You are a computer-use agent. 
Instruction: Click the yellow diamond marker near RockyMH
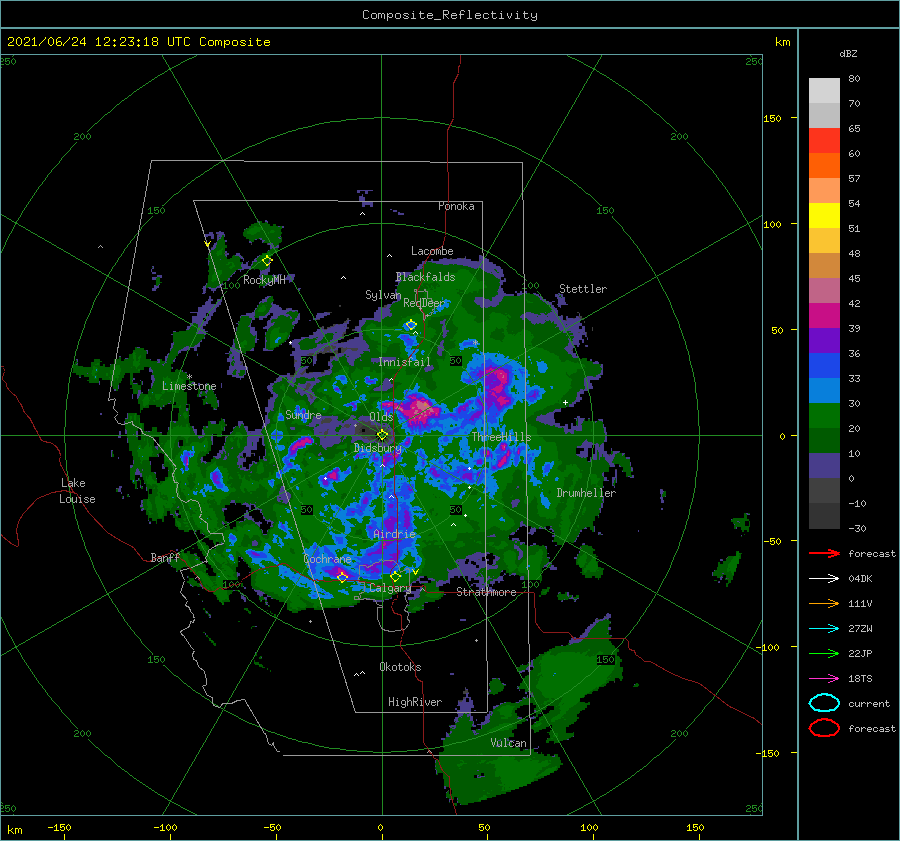pyautogui.click(x=267, y=261)
